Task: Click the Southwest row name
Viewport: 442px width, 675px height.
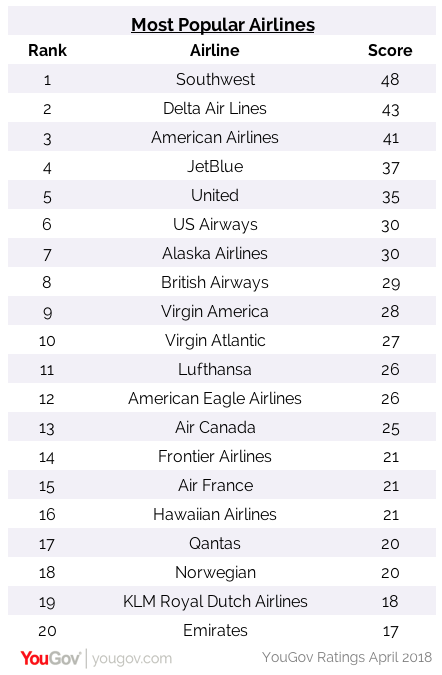Action: click(x=215, y=79)
